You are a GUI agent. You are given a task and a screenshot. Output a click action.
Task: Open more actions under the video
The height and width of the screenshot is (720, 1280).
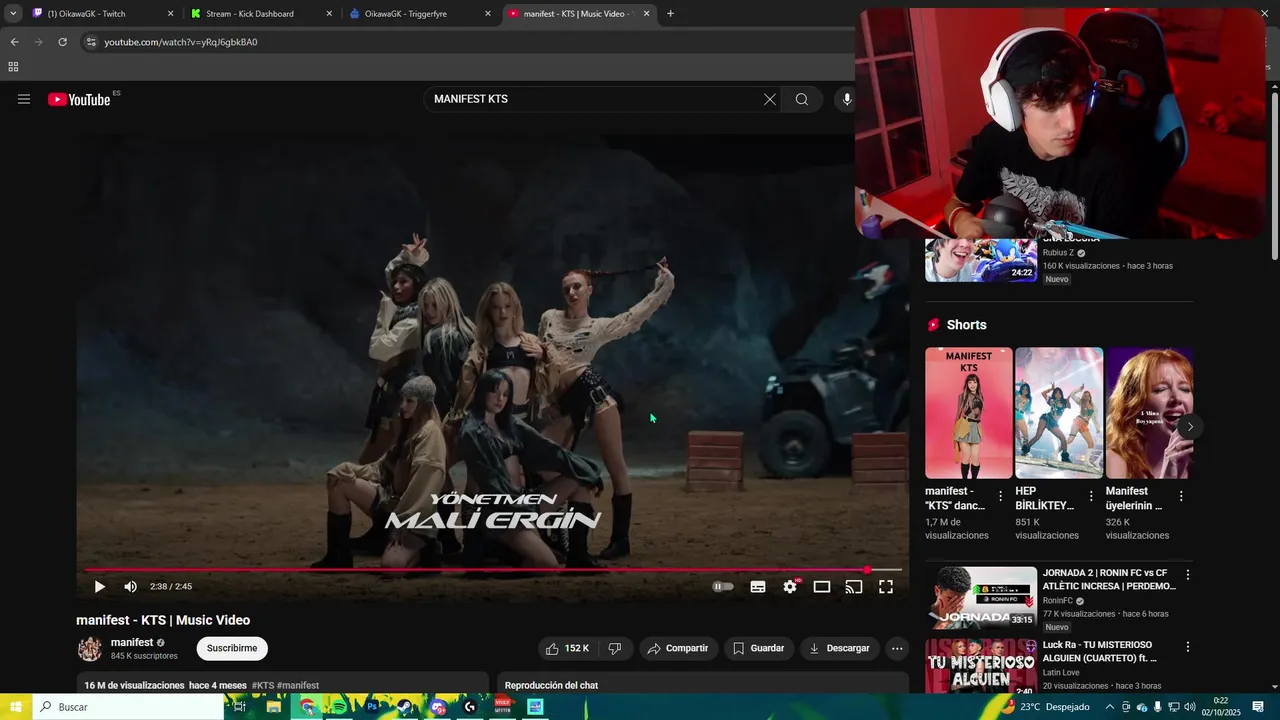point(897,648)
